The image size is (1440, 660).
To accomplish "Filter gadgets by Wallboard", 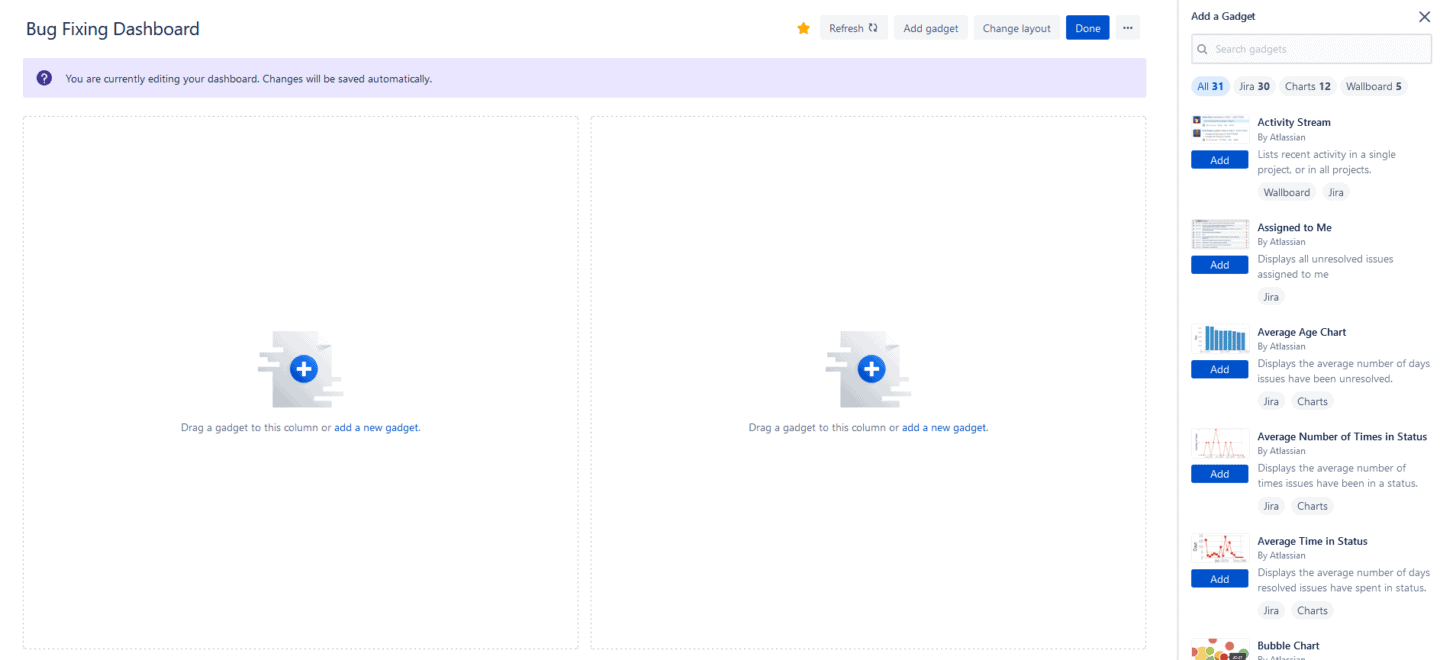I will pos(1374,86).
